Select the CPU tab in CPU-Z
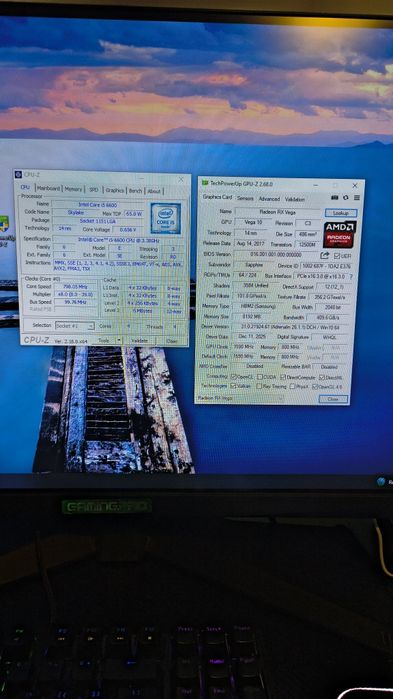 25,188
